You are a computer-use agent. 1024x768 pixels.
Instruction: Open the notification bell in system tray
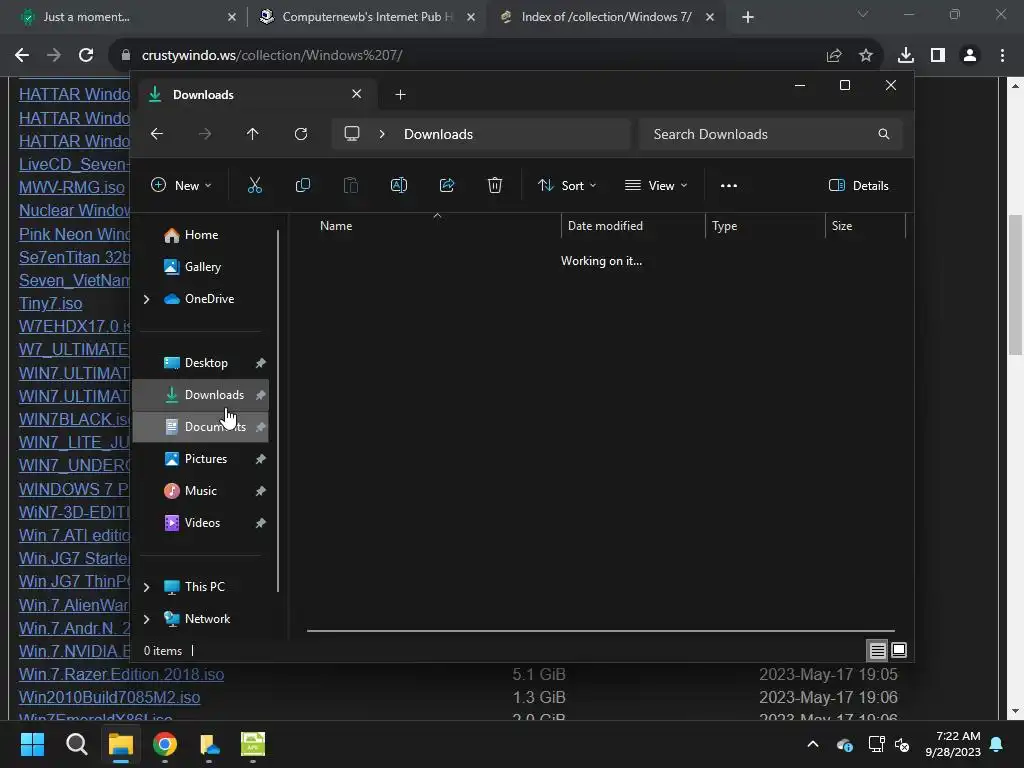click(997, 744)
